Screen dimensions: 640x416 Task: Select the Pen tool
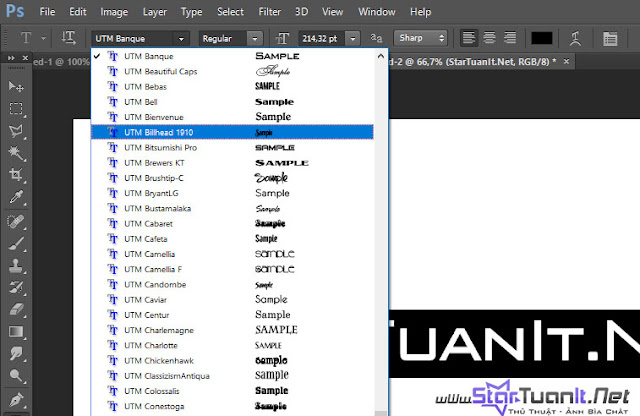click(16, 399)
